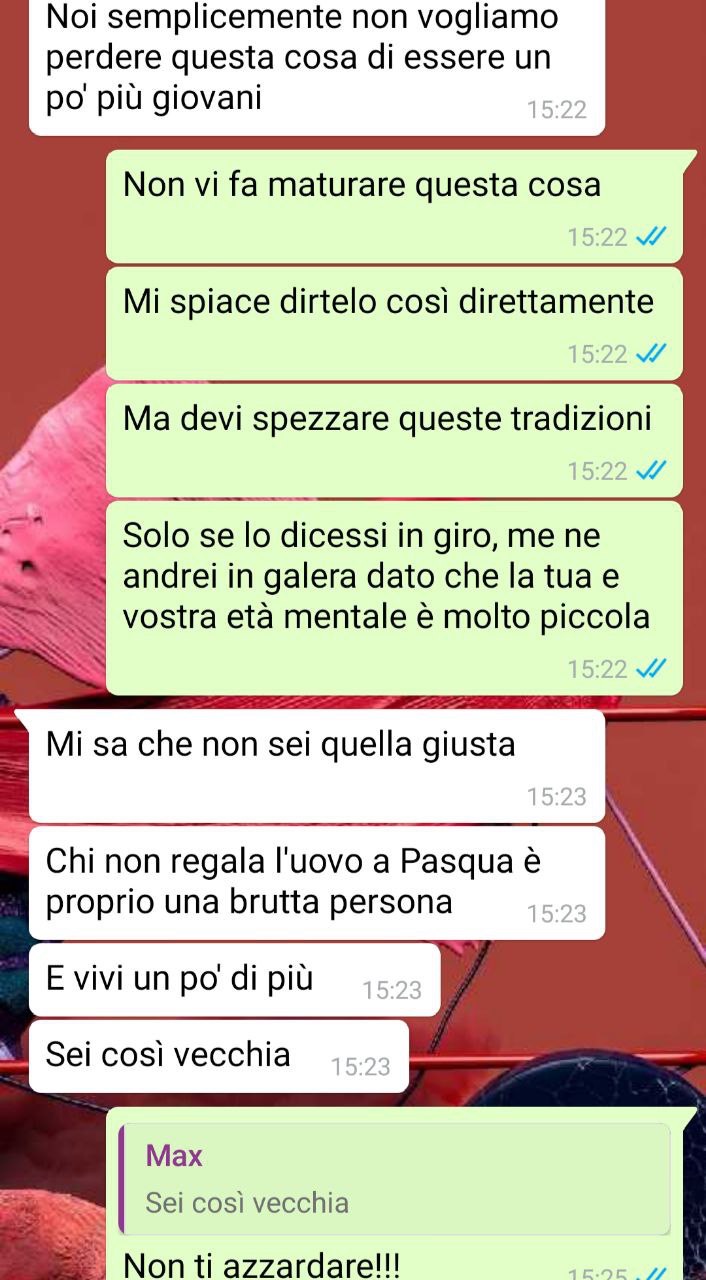Tap 'Non vi fa maturare questa cosa' bubble
Screen dimensions: 706x1280
394,206
